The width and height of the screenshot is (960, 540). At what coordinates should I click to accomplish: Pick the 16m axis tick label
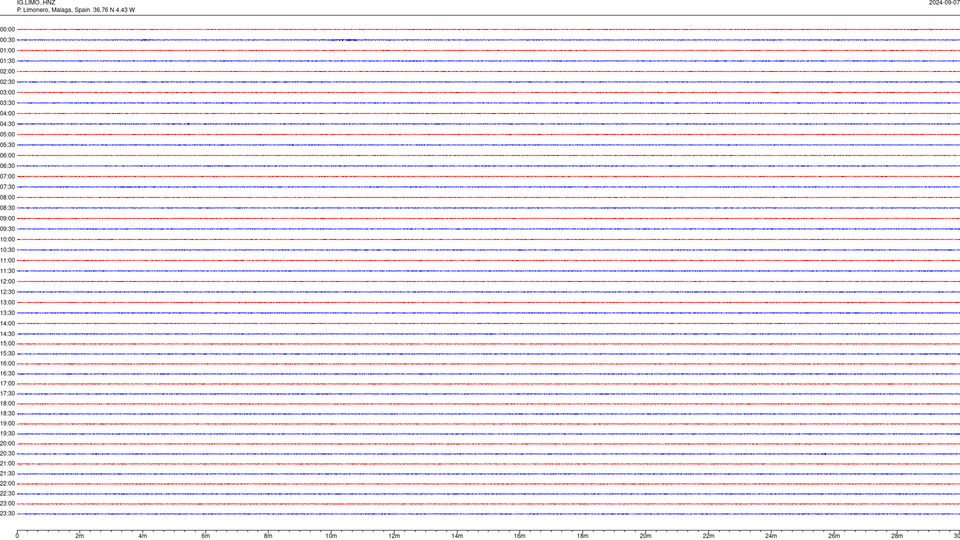pos(520,536)
